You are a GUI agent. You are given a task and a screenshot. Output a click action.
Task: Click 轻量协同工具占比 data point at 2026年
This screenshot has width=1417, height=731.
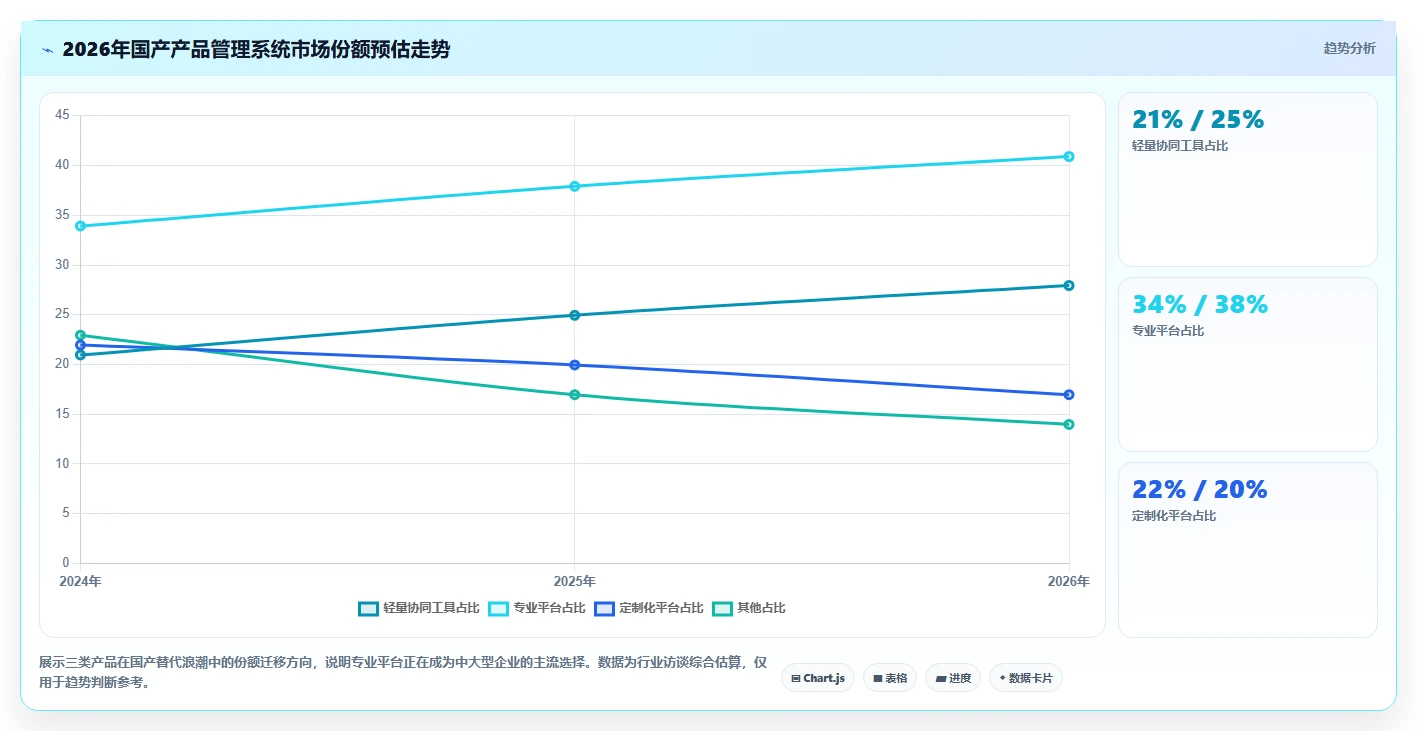click(x=1069, y=285)
